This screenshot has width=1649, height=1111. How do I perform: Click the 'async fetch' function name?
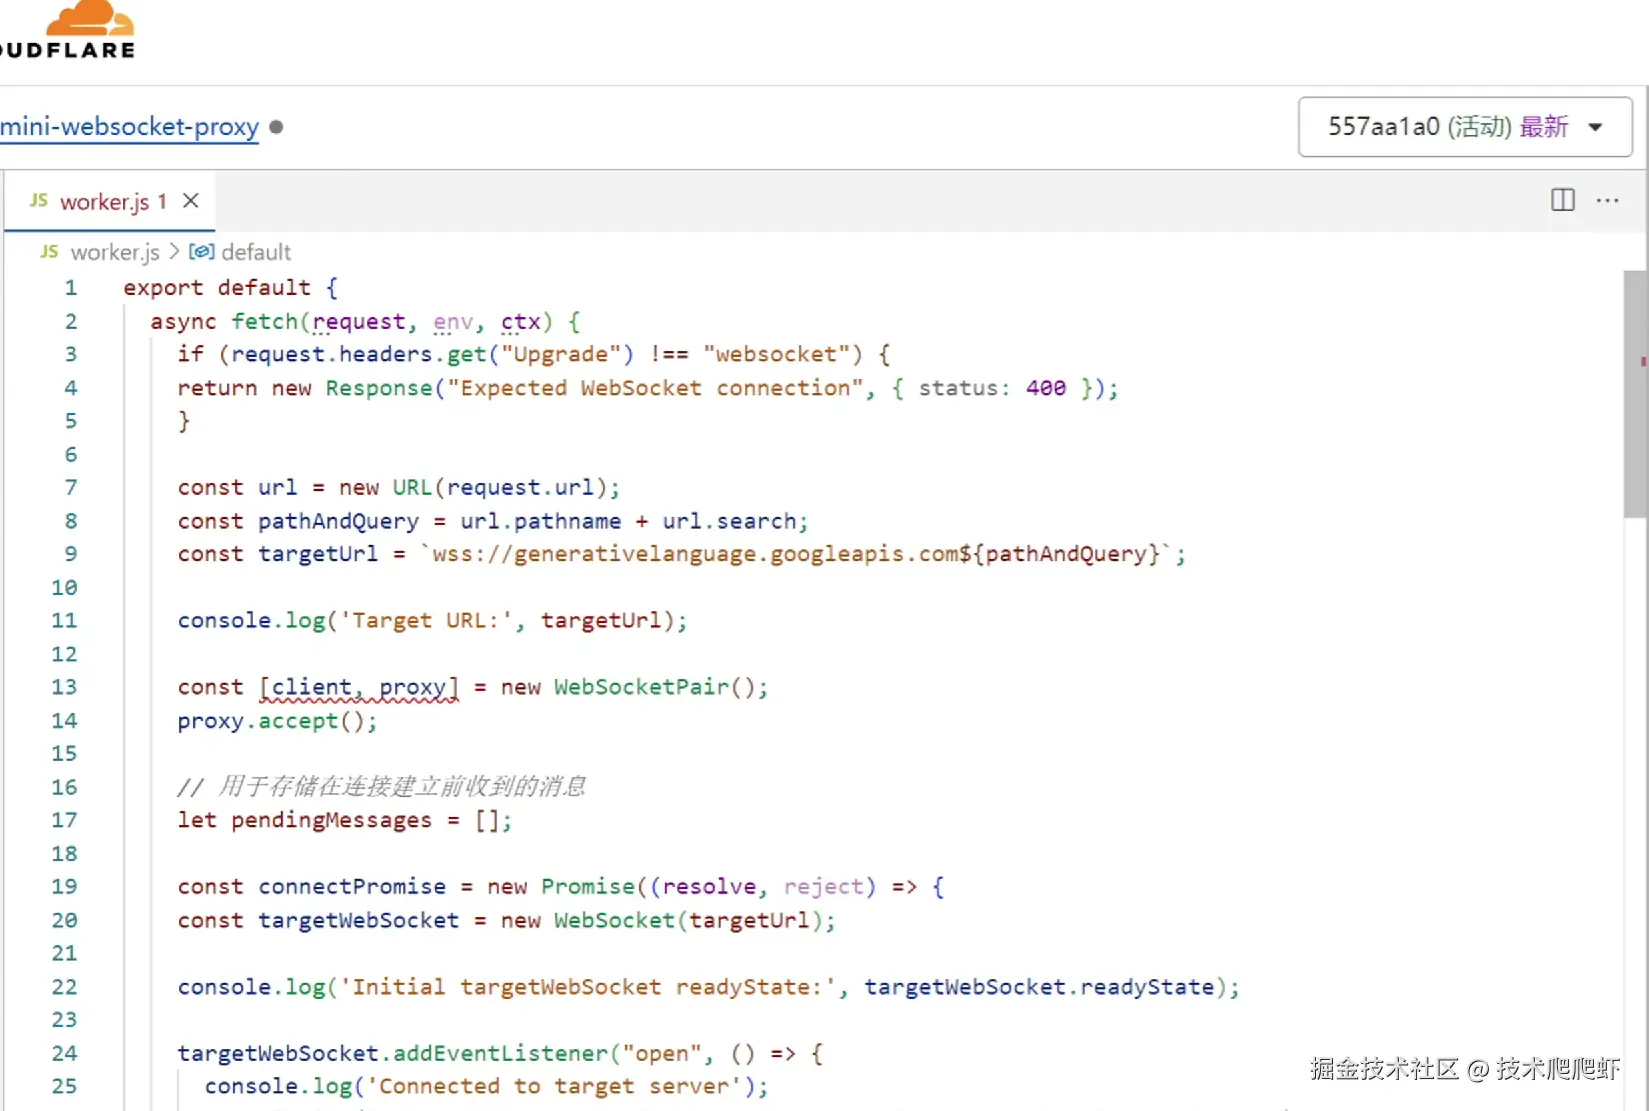[x=265, y=321]
